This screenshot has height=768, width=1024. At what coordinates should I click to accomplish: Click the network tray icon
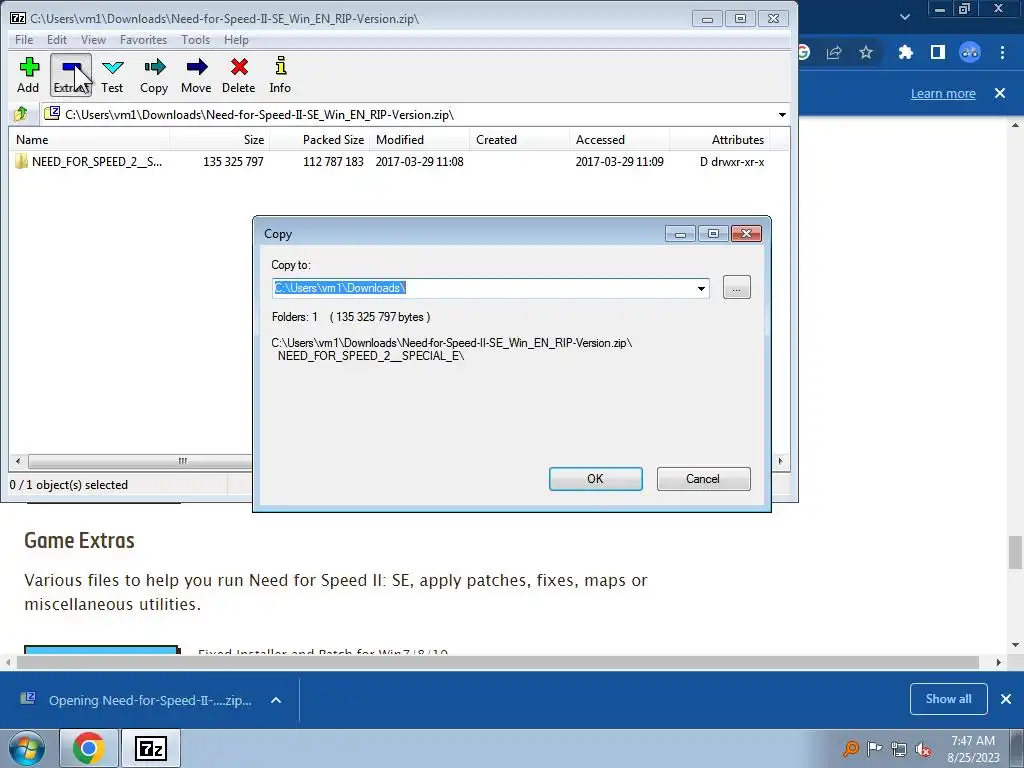[899, 749]
